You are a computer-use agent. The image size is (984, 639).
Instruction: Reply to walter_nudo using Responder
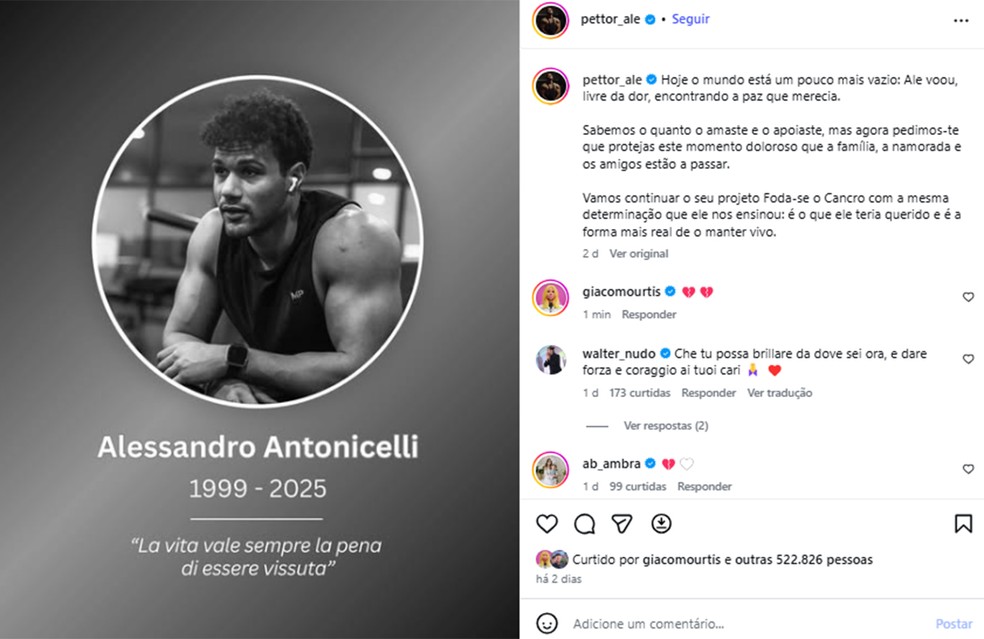tap(708, 392)
